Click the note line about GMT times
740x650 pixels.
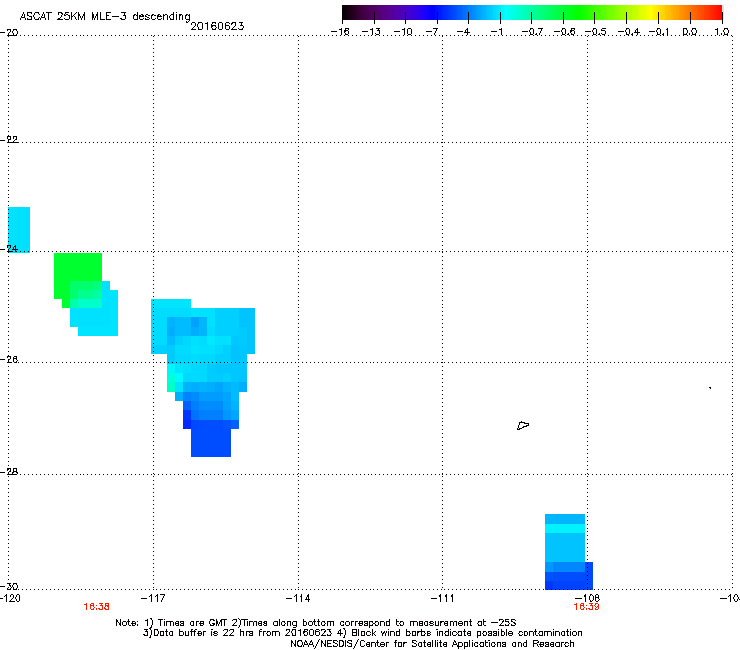coord(316,623)
